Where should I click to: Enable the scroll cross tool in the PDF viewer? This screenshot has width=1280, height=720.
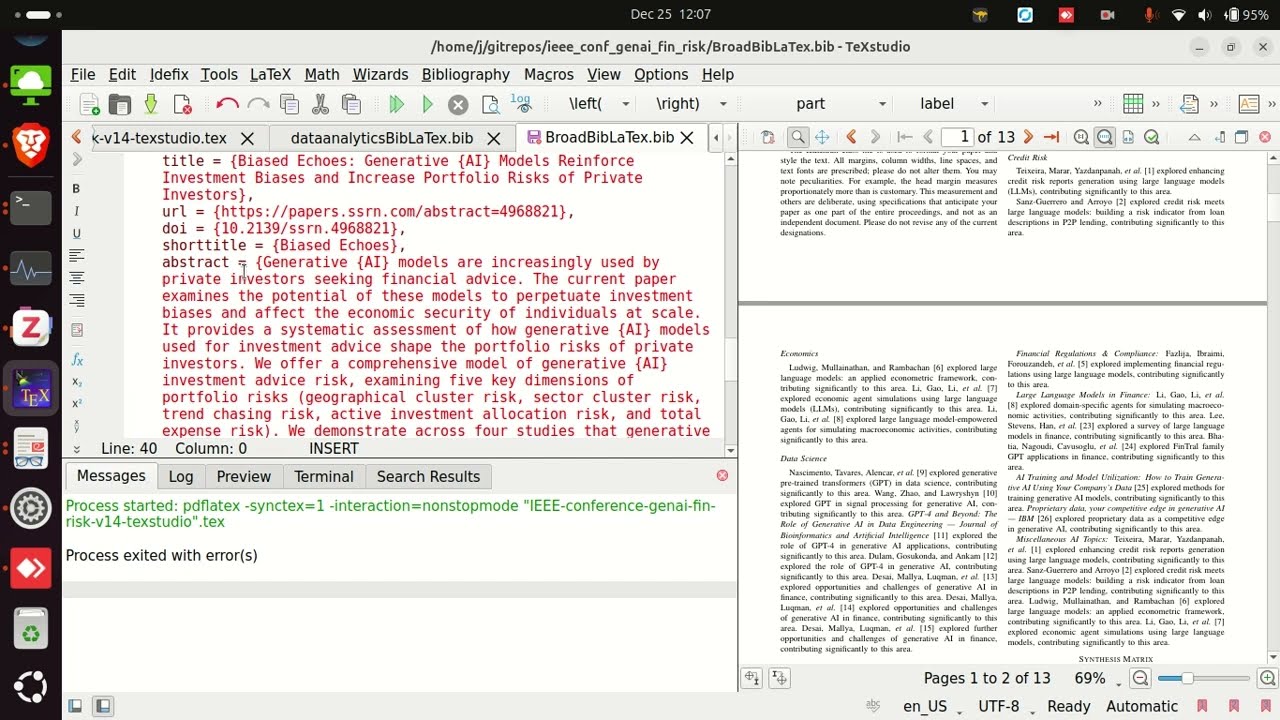tap(822, 137)
